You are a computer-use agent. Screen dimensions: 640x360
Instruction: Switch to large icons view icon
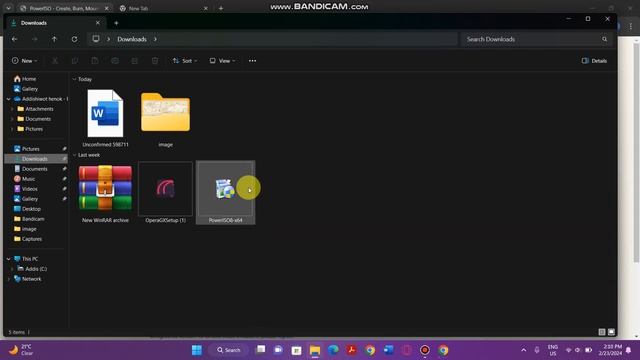pyautogui.click(x=611, y=332)
